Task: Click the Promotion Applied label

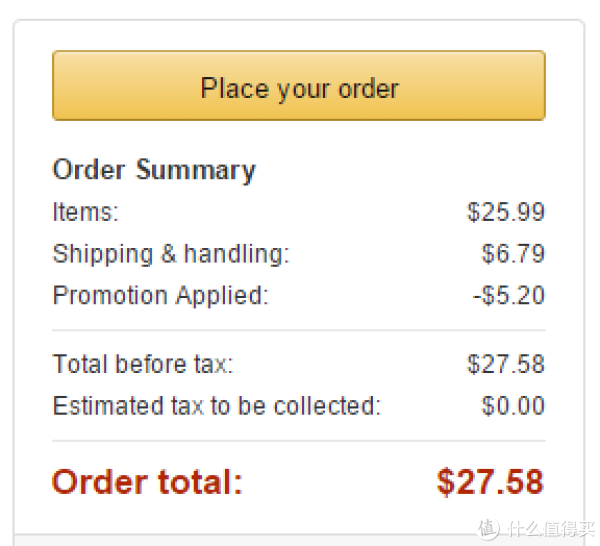Action: coord(161,296)
